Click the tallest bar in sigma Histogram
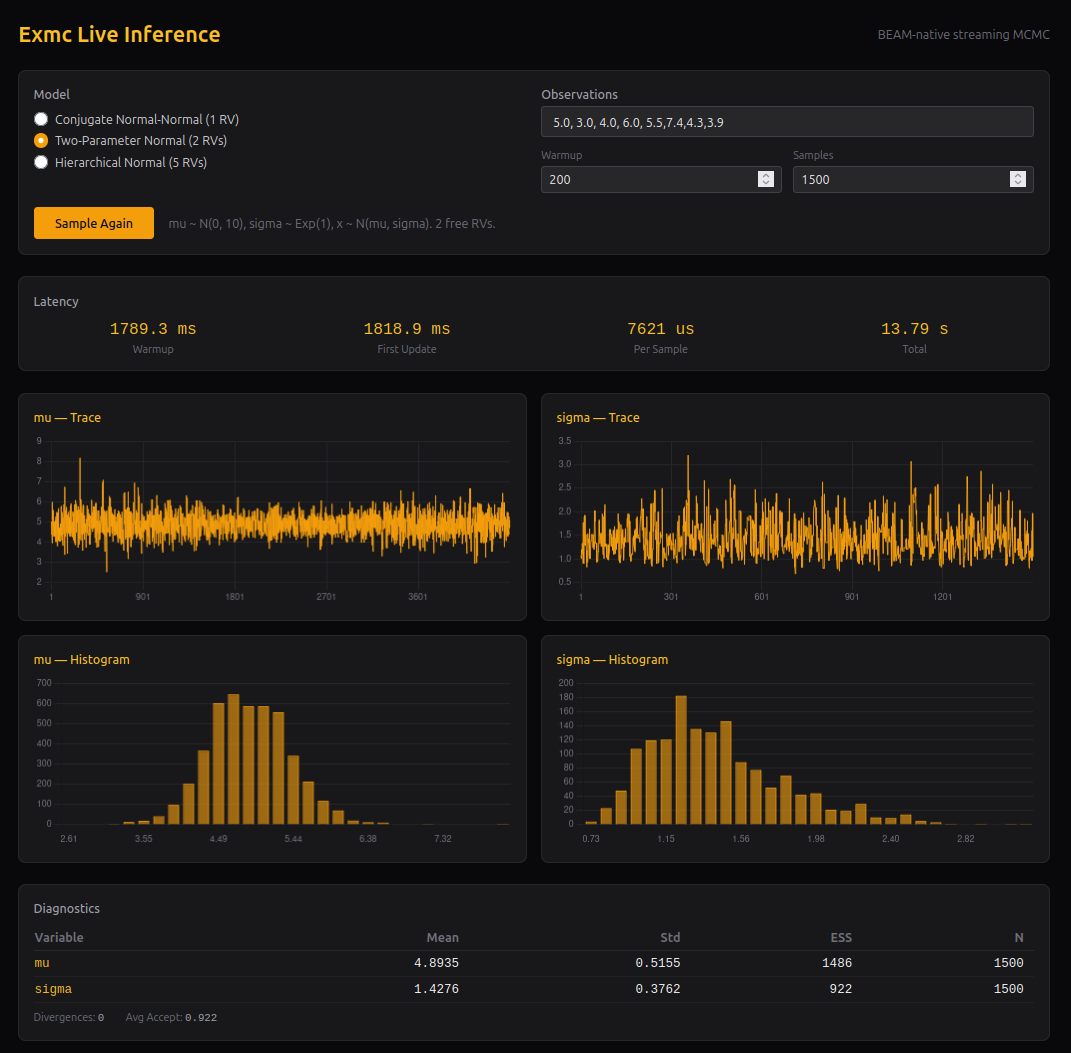Viewport: 1071px width, 1053px height. pos(681,760)
